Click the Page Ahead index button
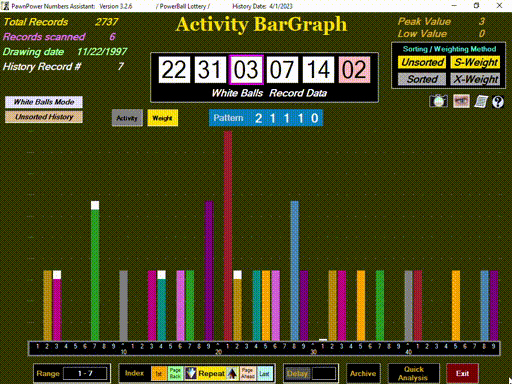This screenshot has height=384, width=512. click(247, 373)
